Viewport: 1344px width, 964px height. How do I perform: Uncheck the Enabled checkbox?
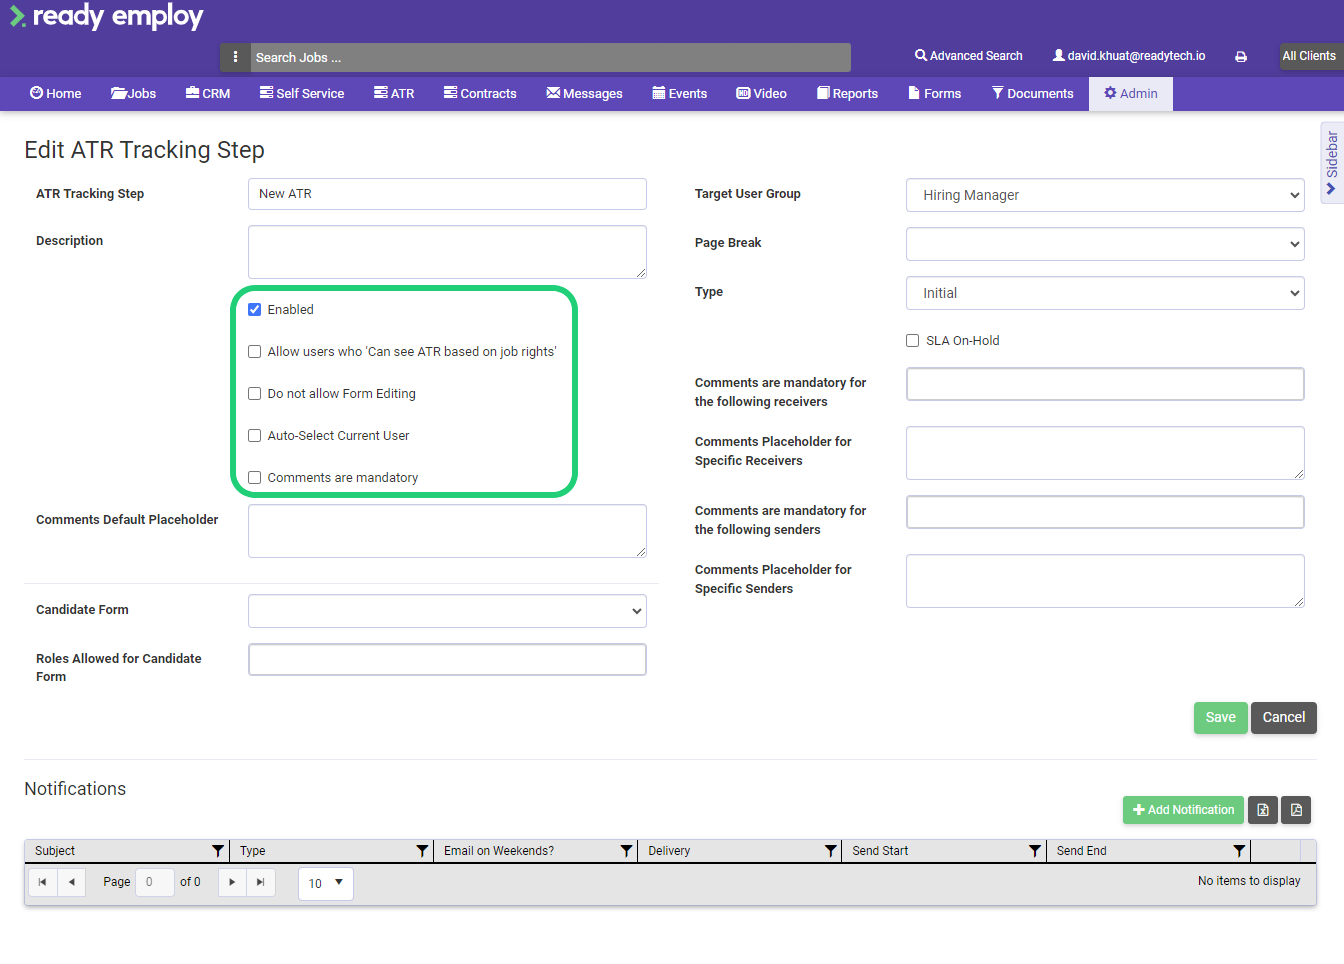(254, 309)
